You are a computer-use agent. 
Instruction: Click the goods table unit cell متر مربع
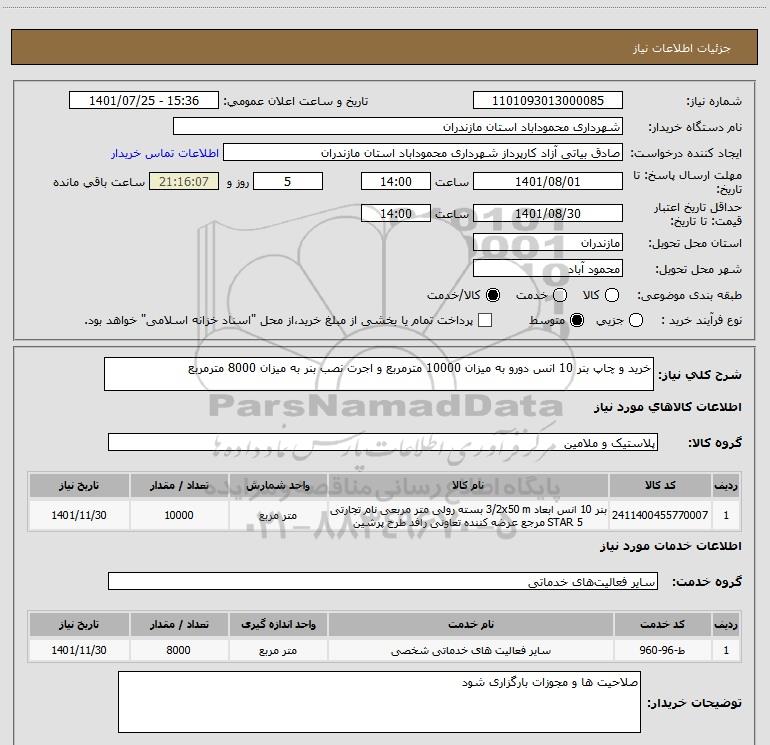point(278,515)
